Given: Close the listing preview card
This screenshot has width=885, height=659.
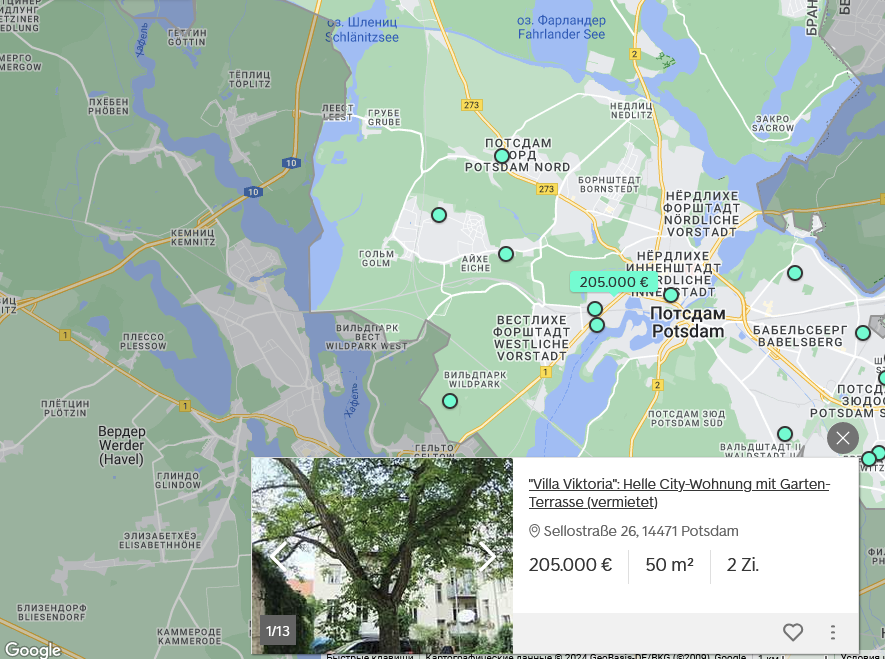Looking at the screenshot, I should click(x=843, y=438).
